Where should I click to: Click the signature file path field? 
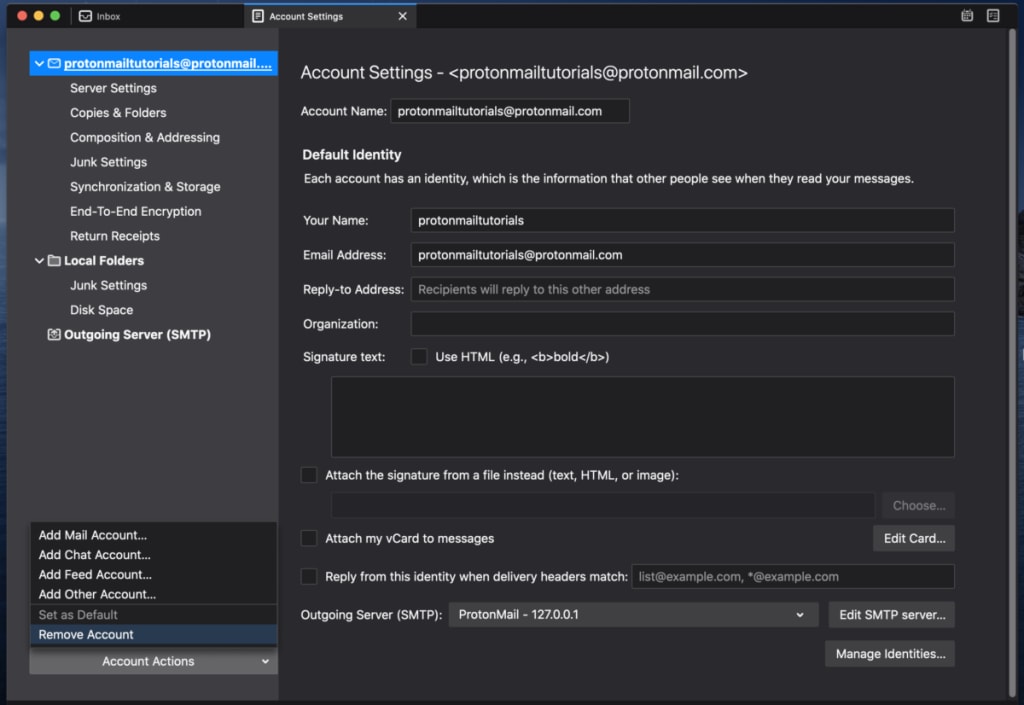(603, 505)
